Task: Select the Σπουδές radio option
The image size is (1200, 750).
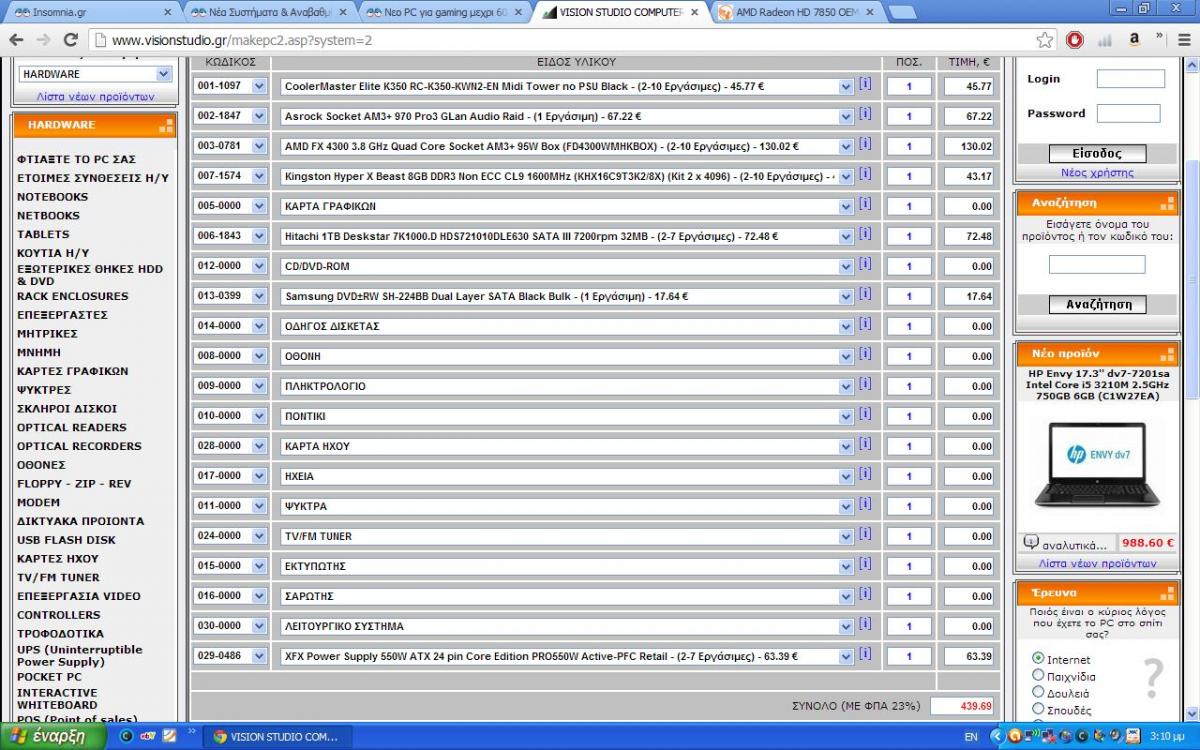Action: pyautogui.click(x=1038, y=709)
